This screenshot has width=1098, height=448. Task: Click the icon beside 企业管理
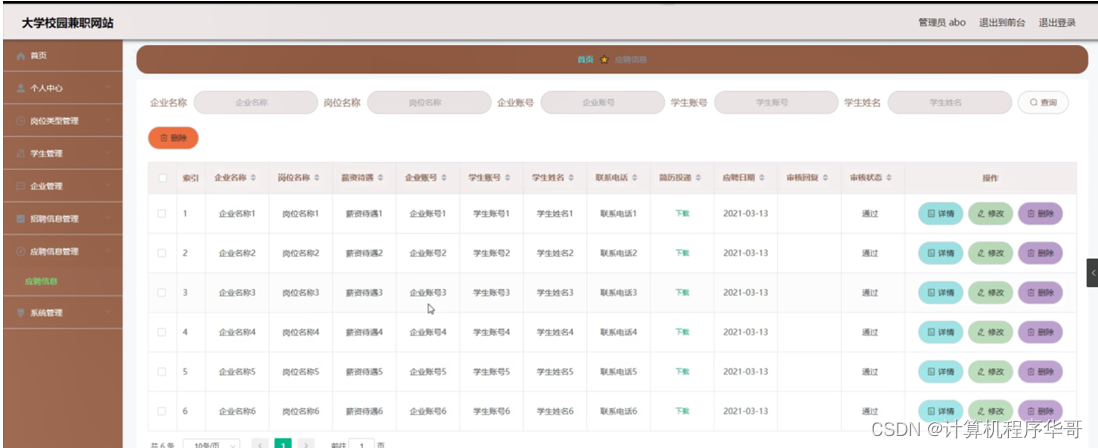pos(21,186)
